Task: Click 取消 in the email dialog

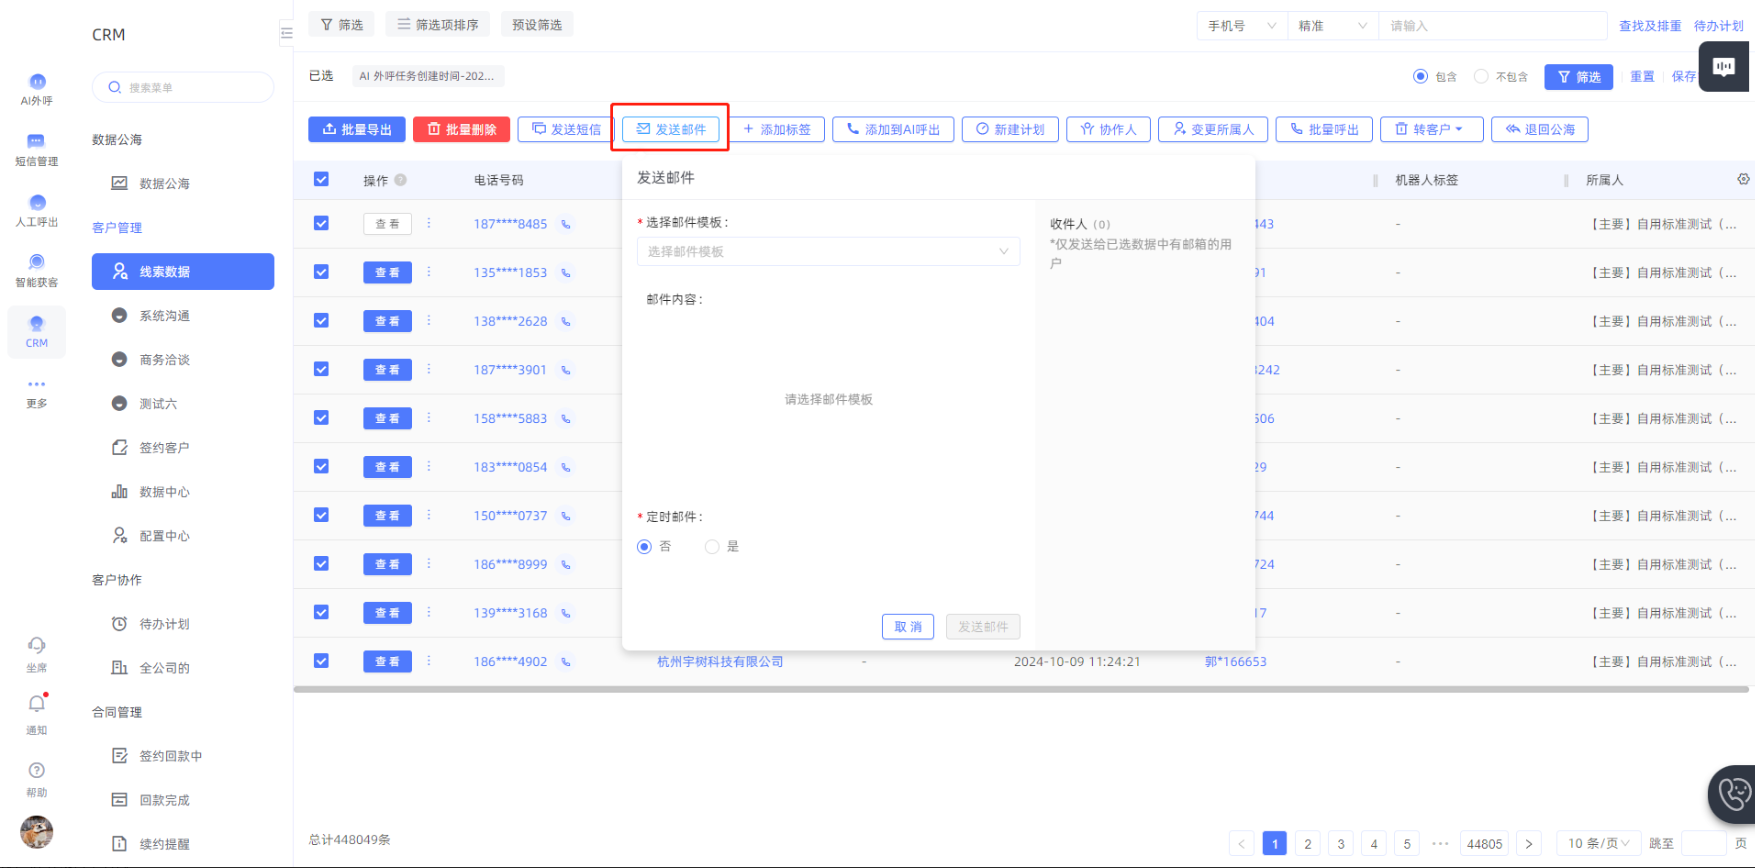Action: [x=908, y=627]
